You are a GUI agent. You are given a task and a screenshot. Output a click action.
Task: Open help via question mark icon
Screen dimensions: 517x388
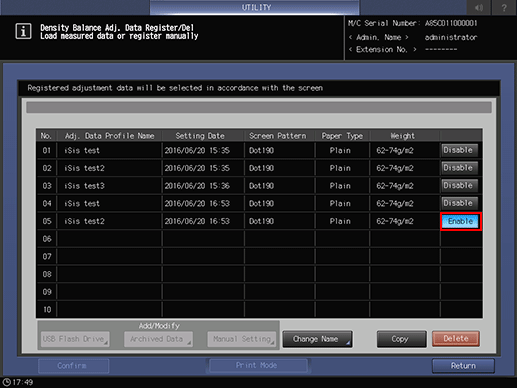(504, 7)
